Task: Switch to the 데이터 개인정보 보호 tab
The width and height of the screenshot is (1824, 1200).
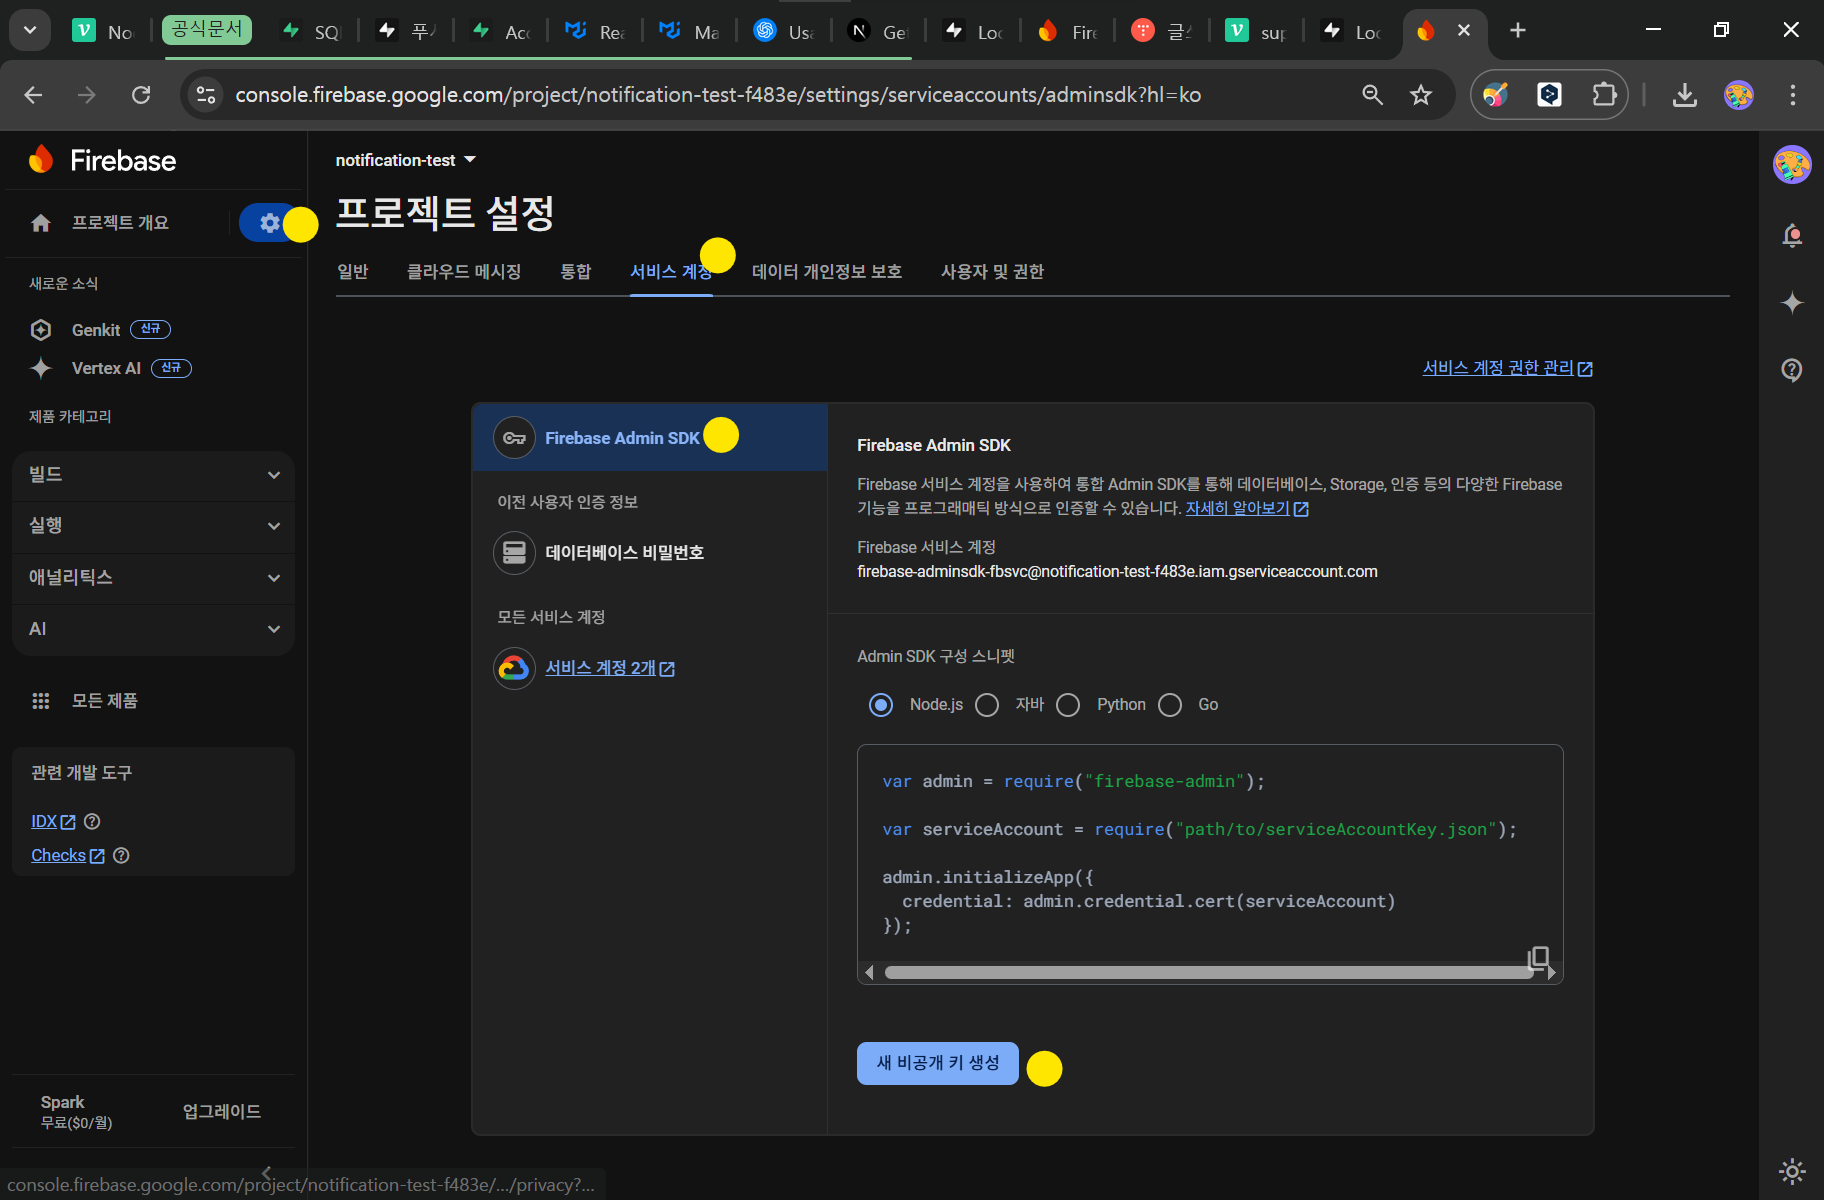Action: tap(827, 272)
